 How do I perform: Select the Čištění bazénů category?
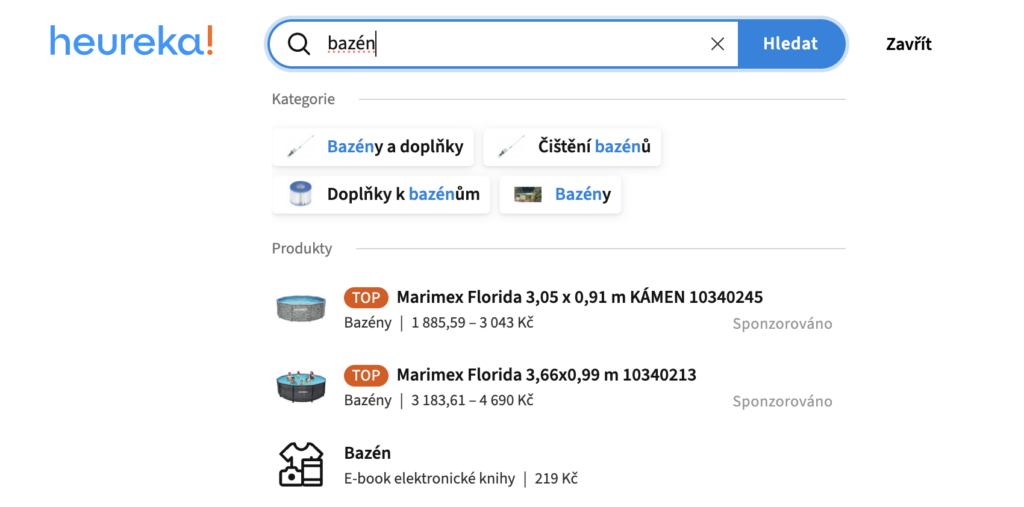click(x=572, y=146)
